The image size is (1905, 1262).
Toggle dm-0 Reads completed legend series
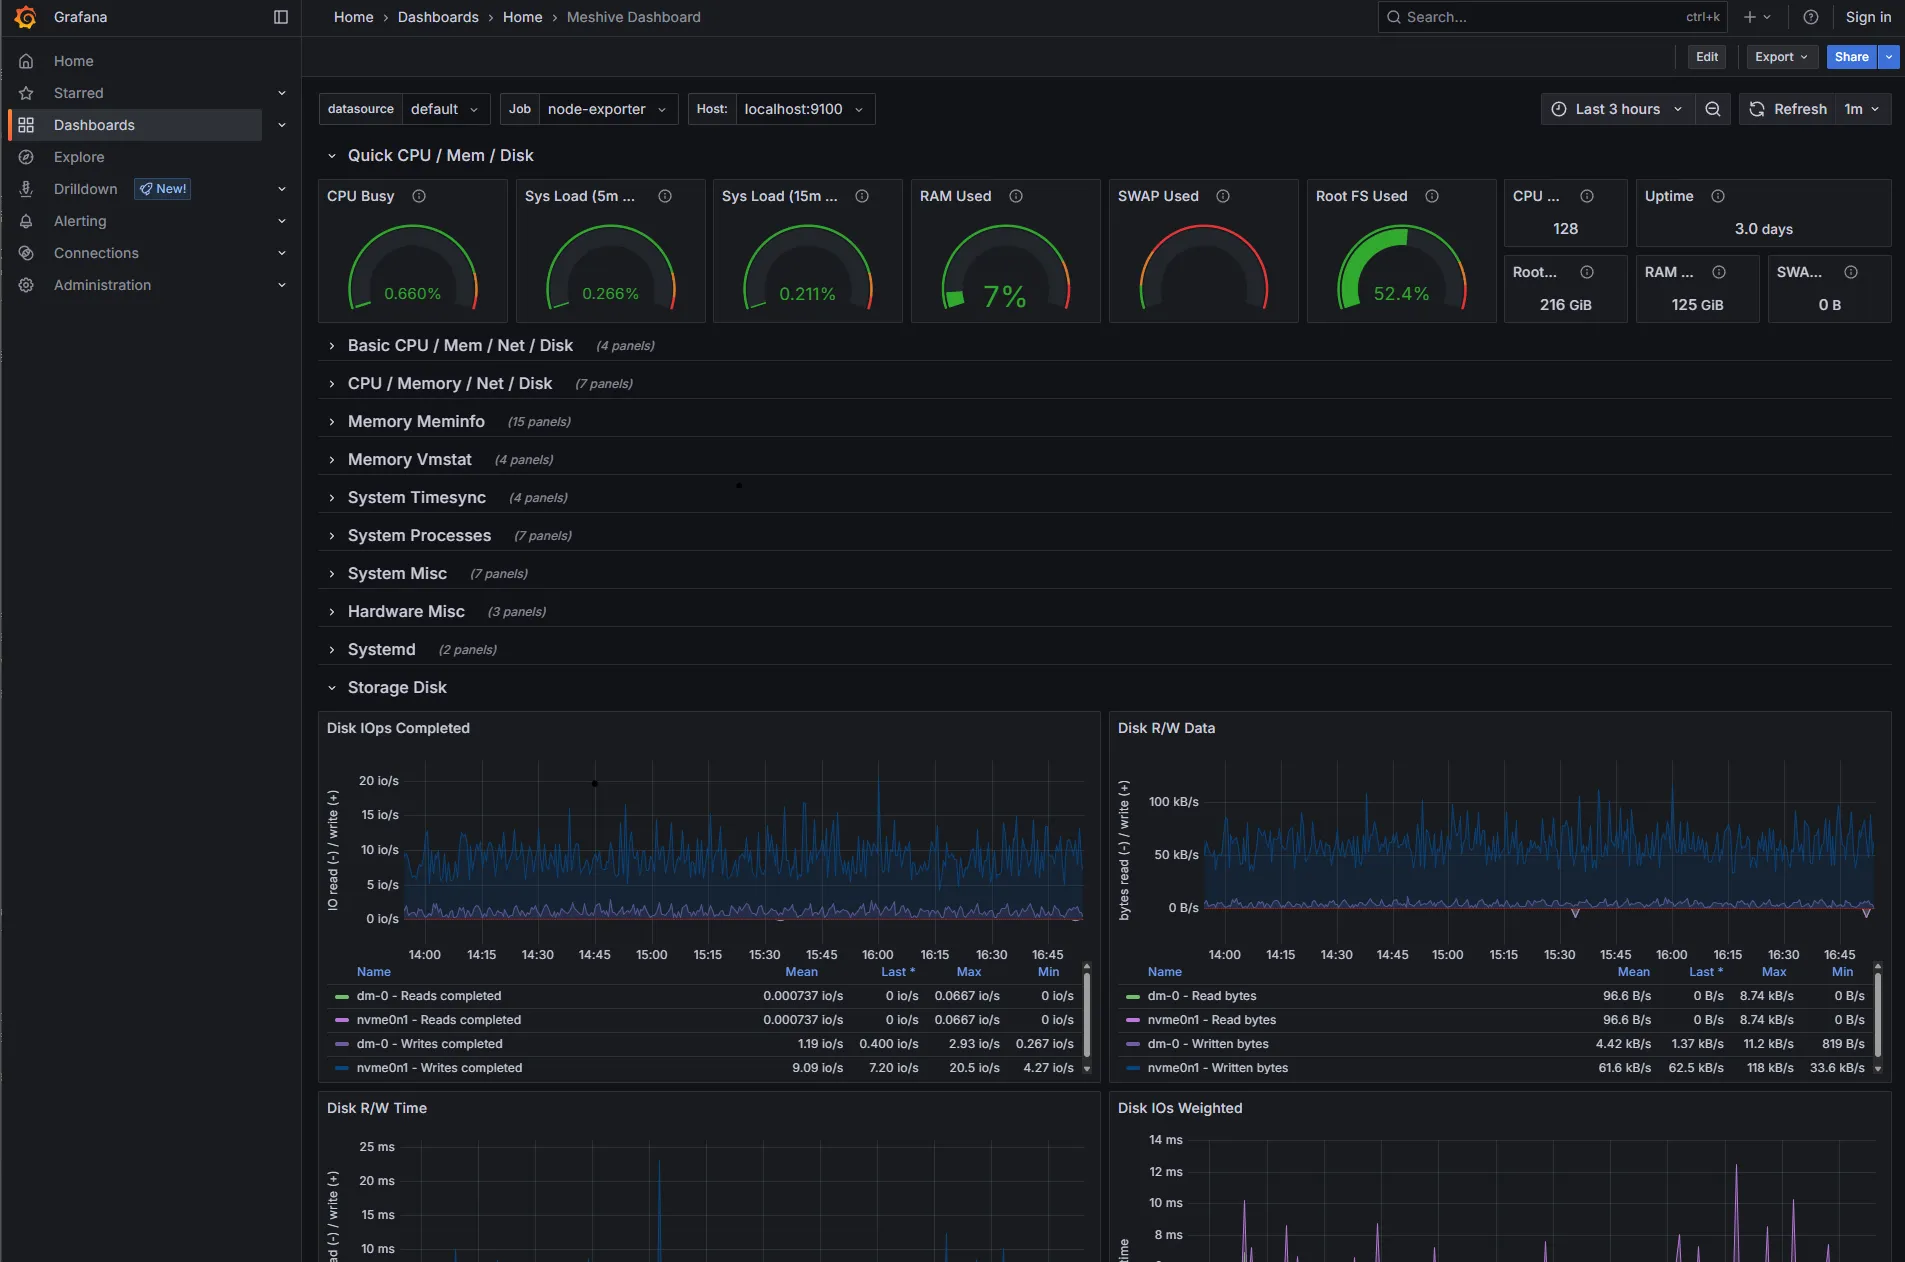(428, 996)
